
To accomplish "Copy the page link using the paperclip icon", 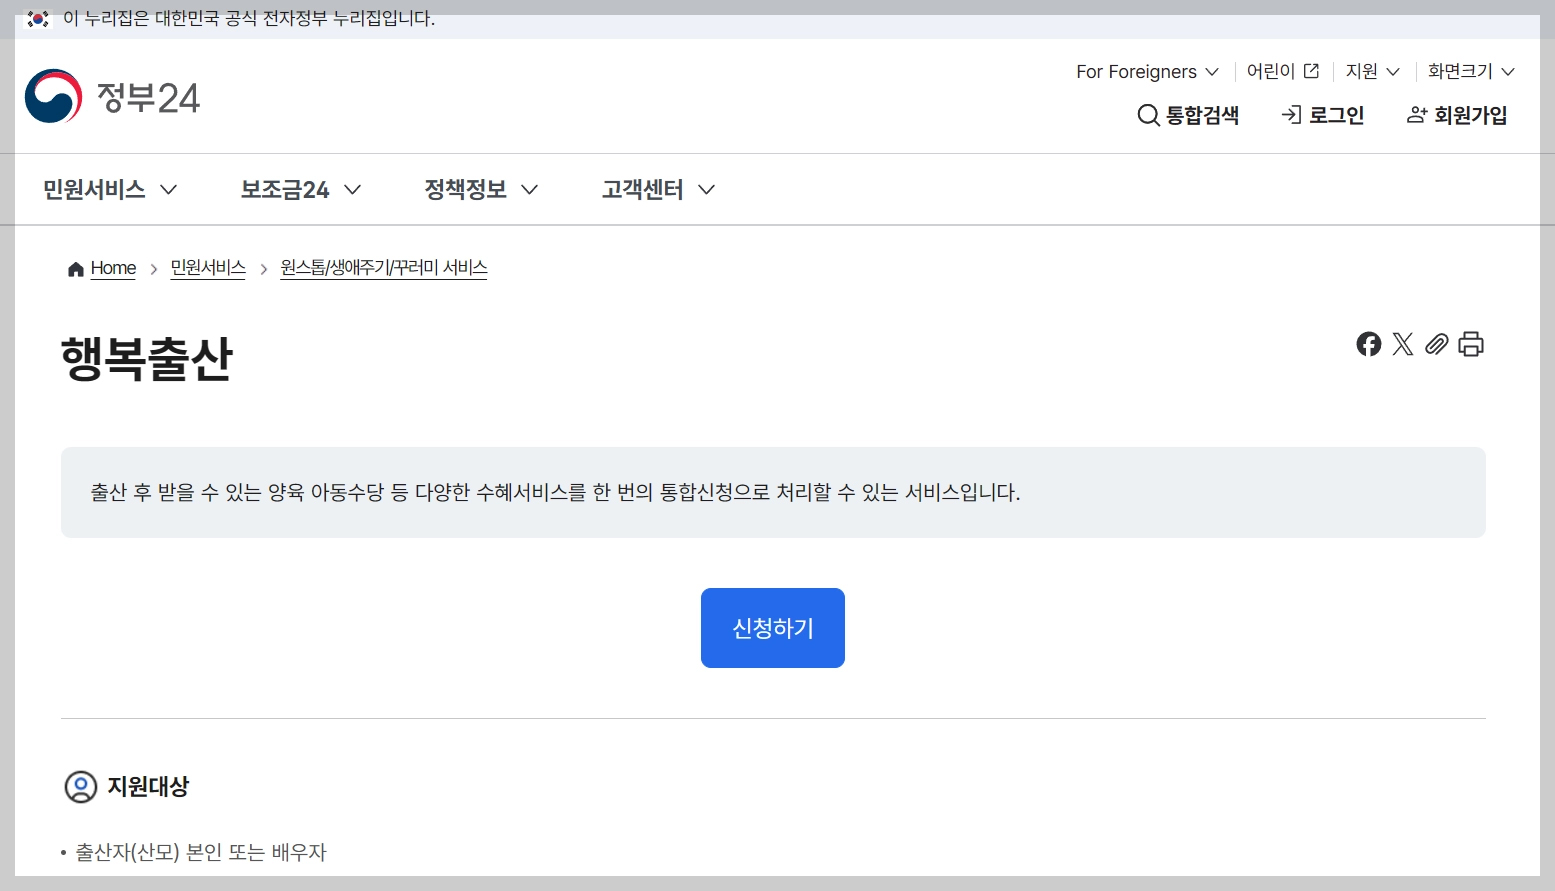I will (x=1437, y=344).
